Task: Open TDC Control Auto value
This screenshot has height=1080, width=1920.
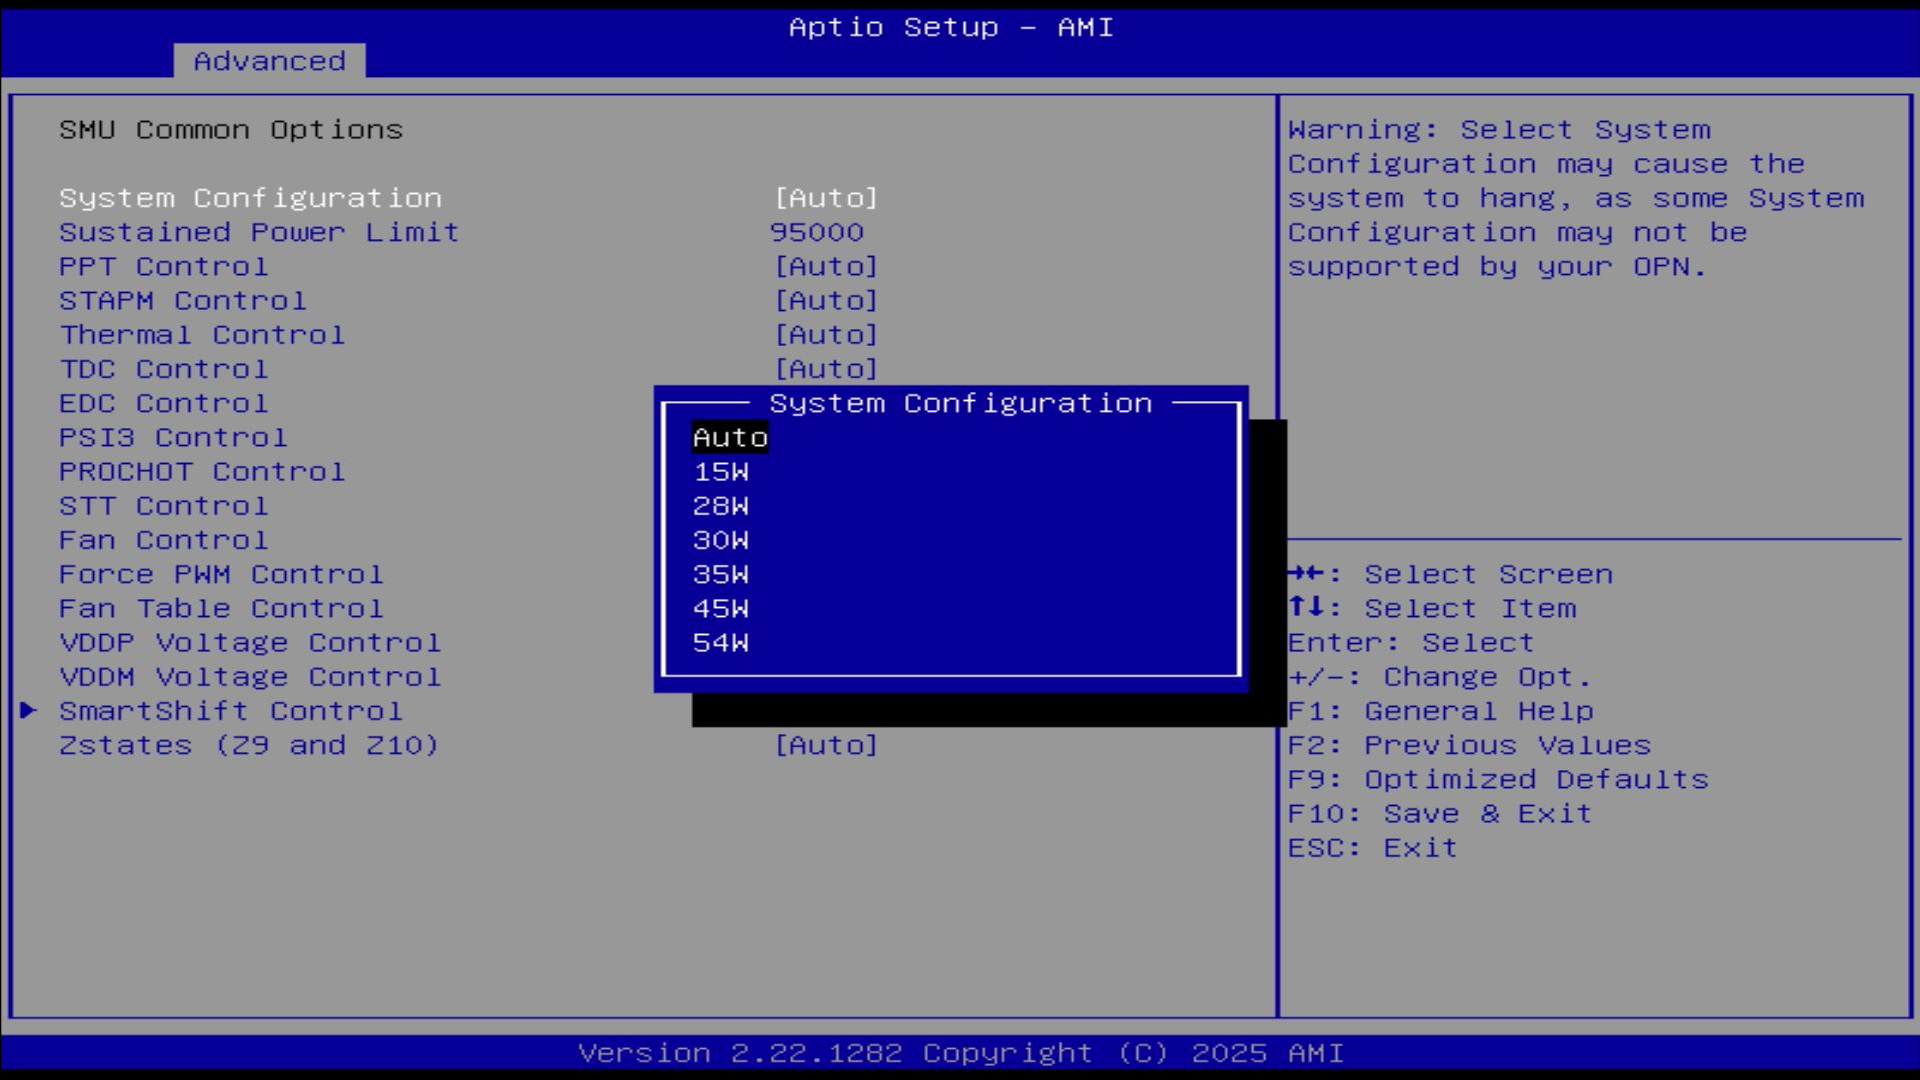Action: click(826, 369)
